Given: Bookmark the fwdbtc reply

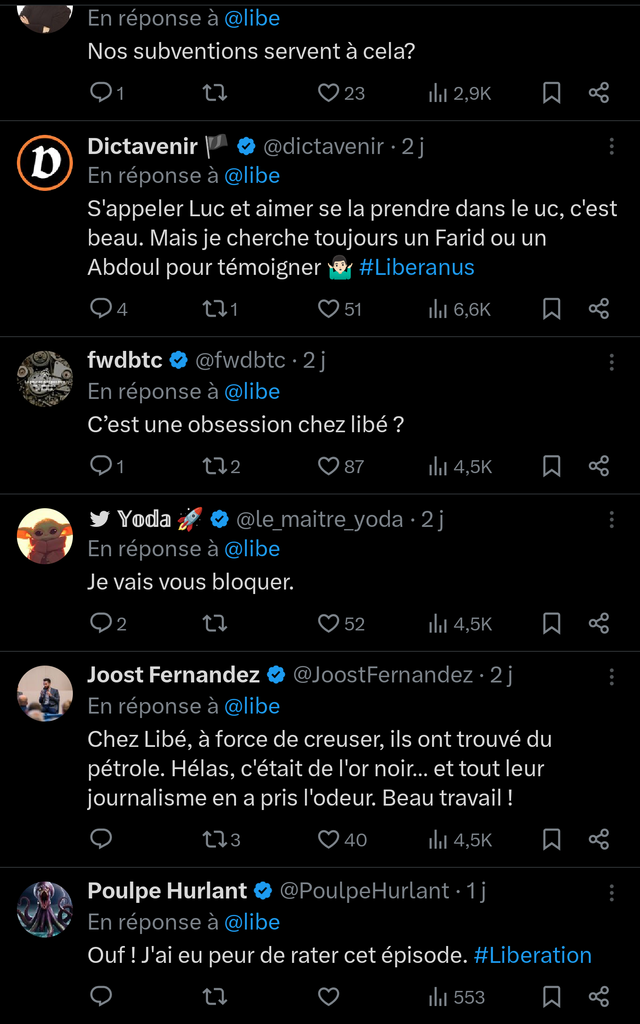Looking at the screenshot, I should (551, 466).
